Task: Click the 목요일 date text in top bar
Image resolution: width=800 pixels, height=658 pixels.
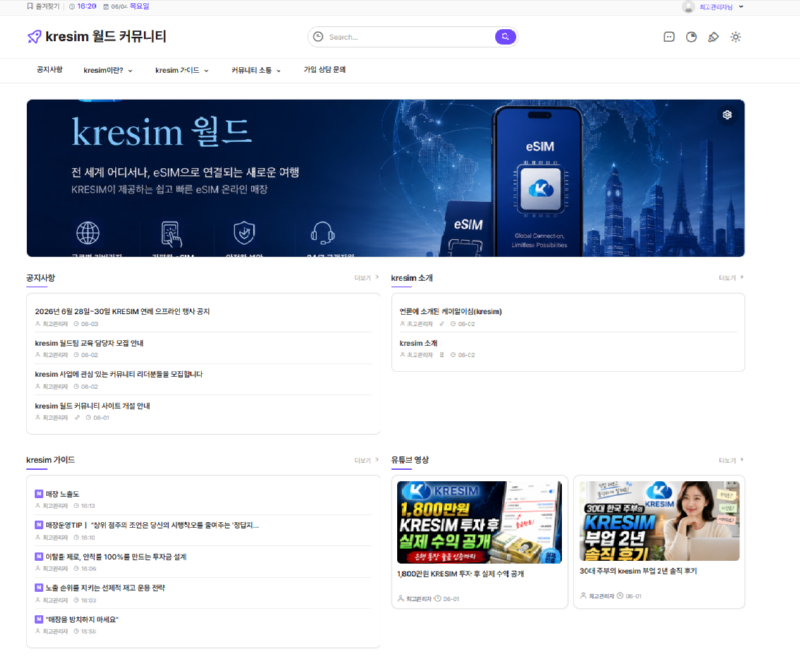Action: coord(139,7)
